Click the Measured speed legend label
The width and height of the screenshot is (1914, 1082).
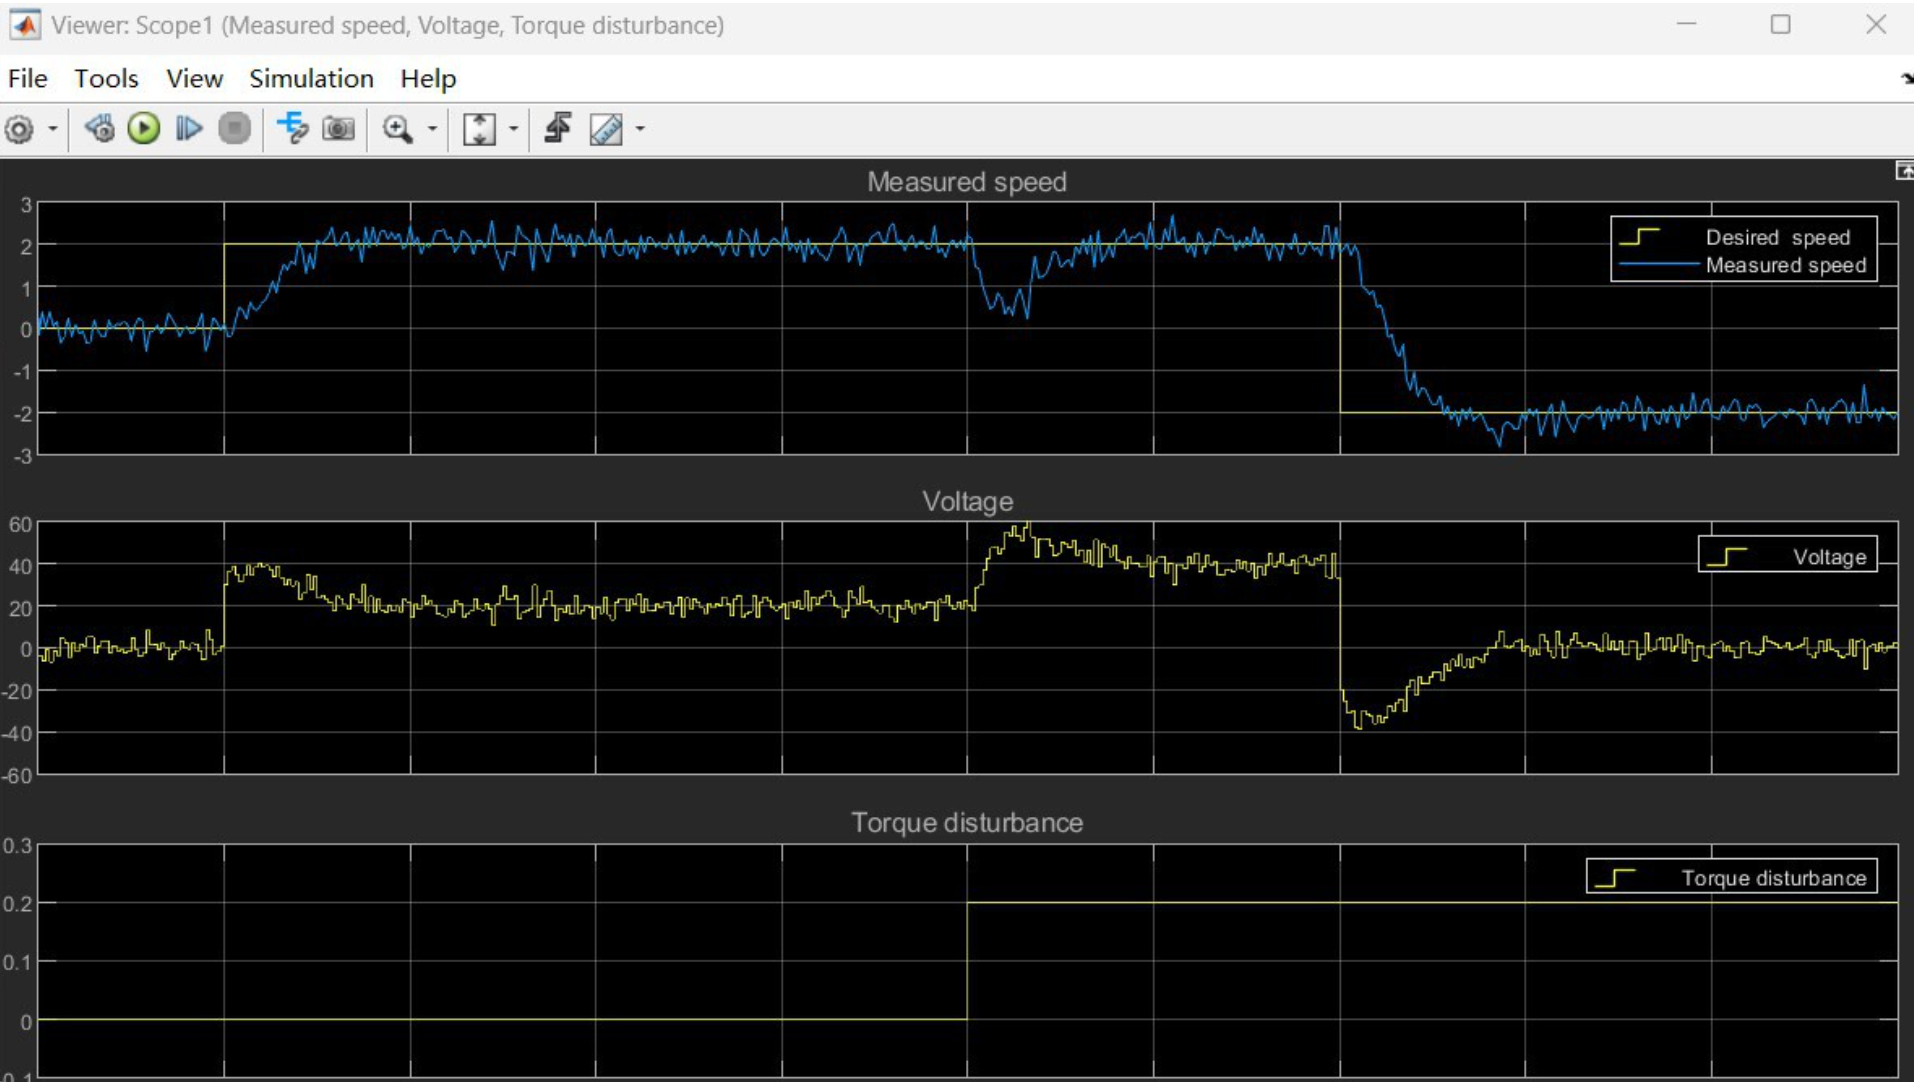(x=1787, y=265)
